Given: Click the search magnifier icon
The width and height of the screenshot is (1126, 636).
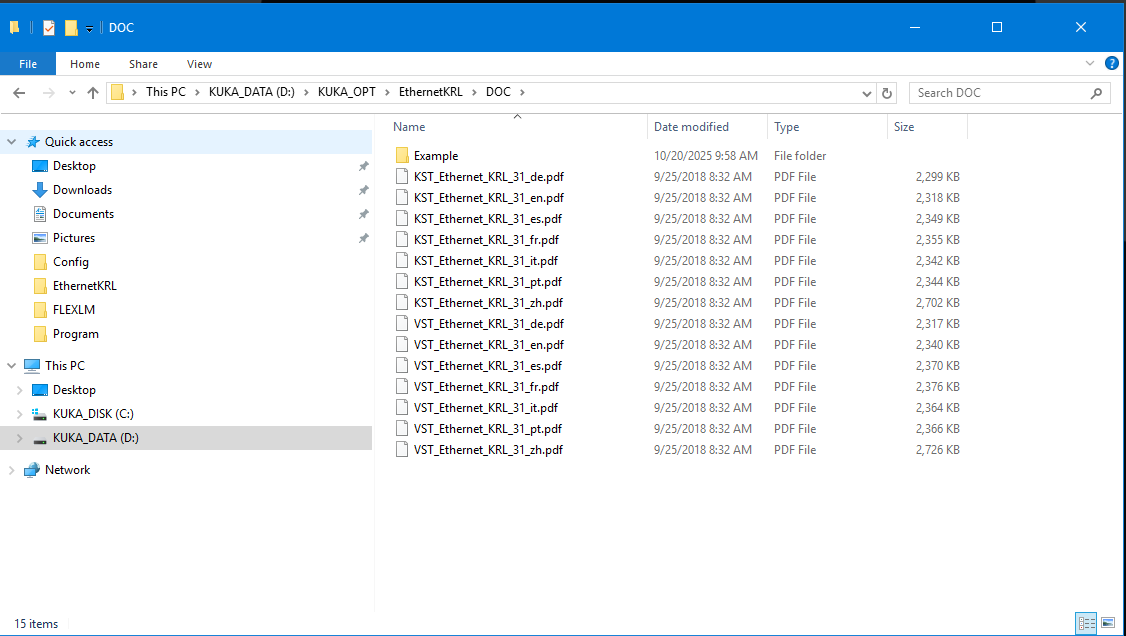Looking at the screenshot, I should tap(1096, 93).
